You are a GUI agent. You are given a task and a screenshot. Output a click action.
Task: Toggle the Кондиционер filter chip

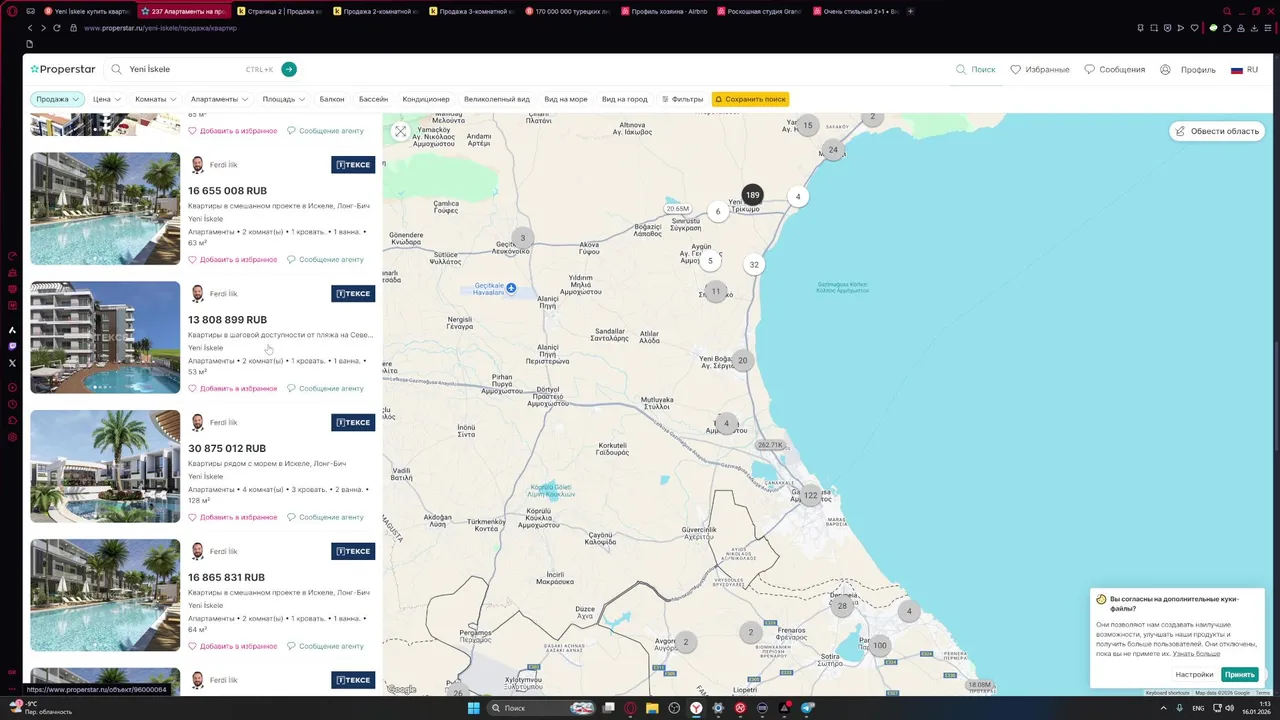click(x=426, y=99)
